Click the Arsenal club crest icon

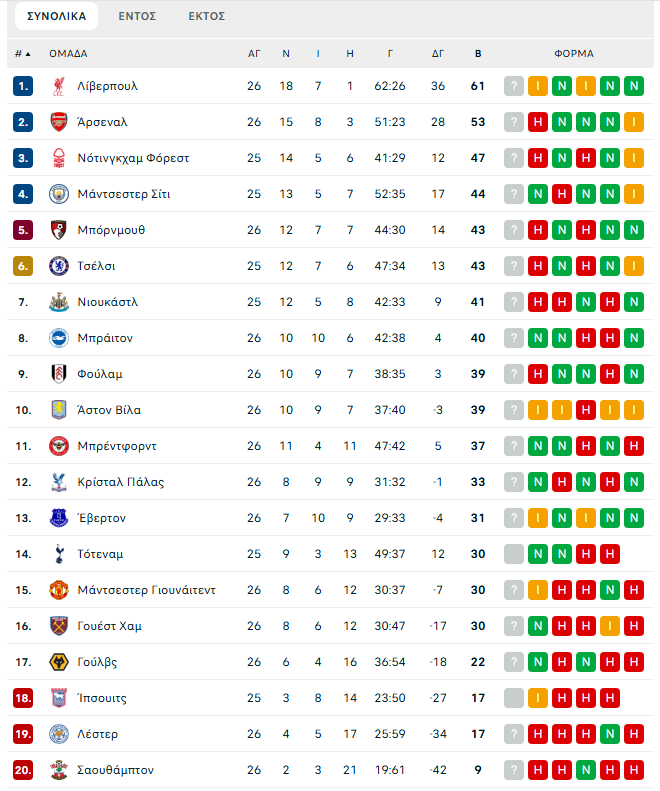tap(59, 122)
